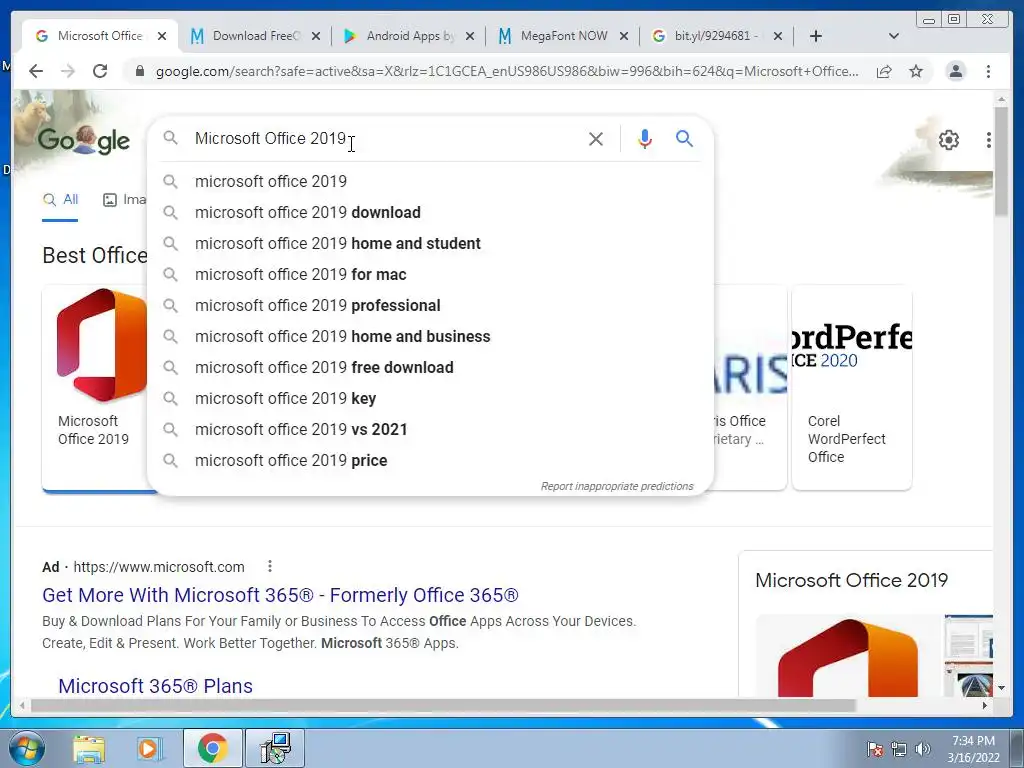Choose suggestion "microsoft office 2019 for mac"
The height and width of the screenshot is (768, 1024).
(x=430, y=274)
